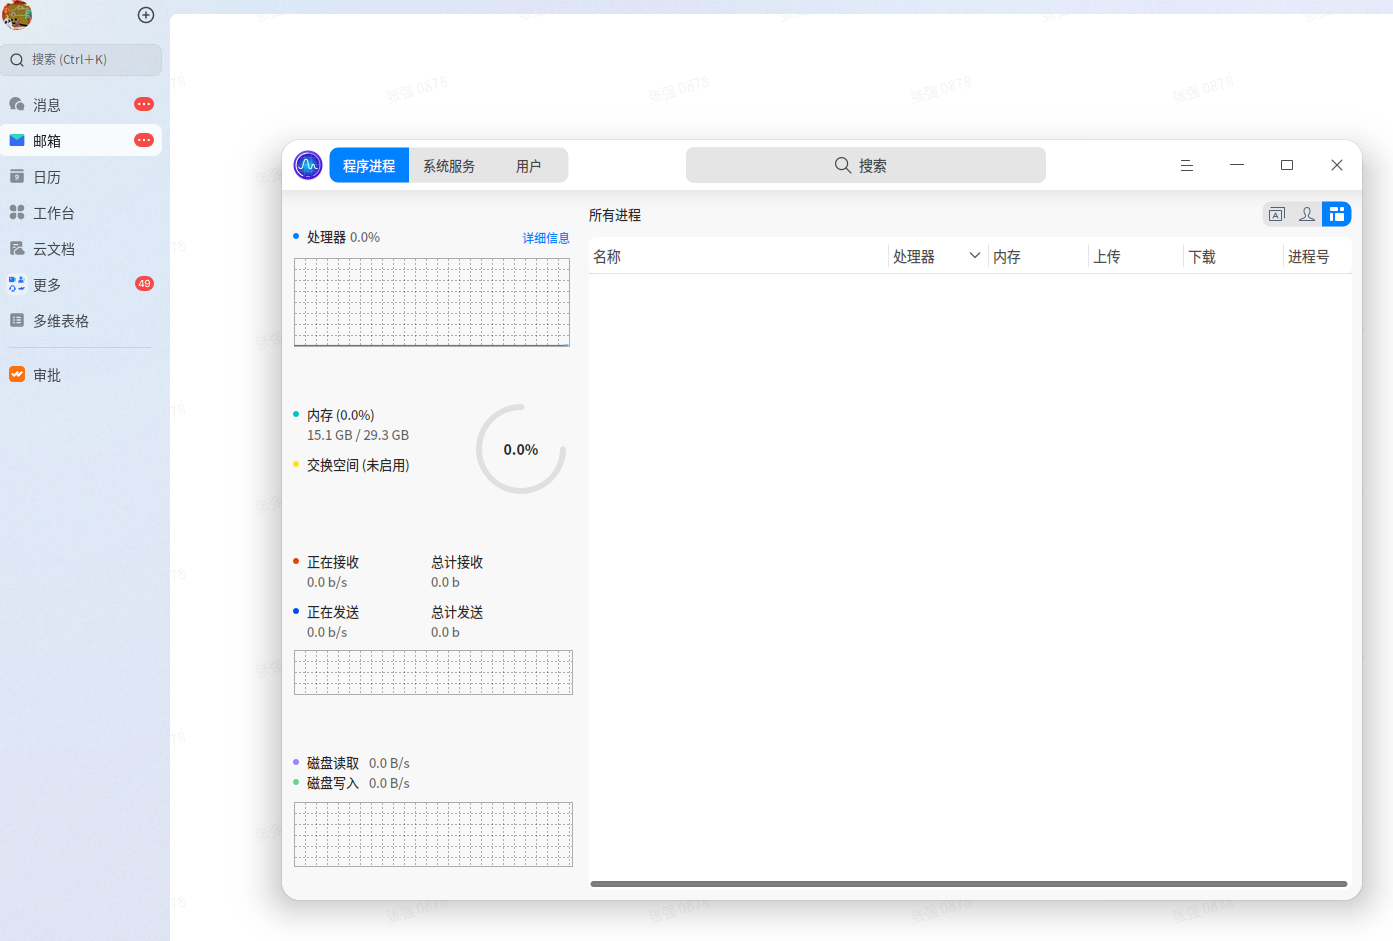Open 消息 in the sidebar

[81, 105]
